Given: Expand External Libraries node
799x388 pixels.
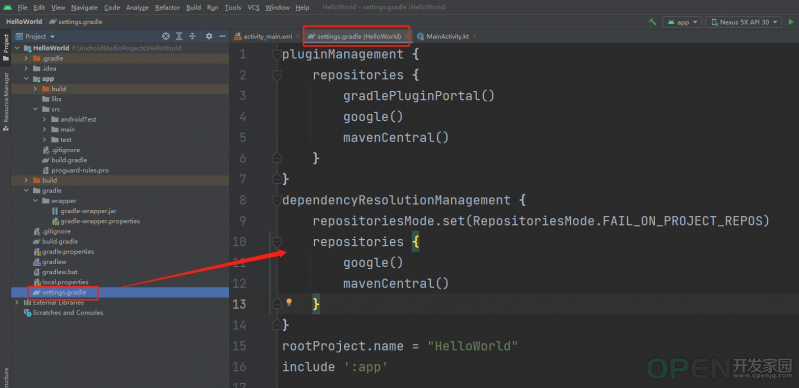Looking at the screenshot, I should 17,302.
